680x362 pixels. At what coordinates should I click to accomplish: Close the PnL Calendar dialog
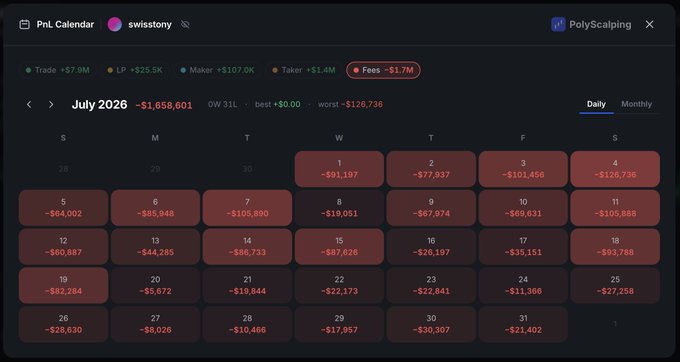tap(649, 24)
